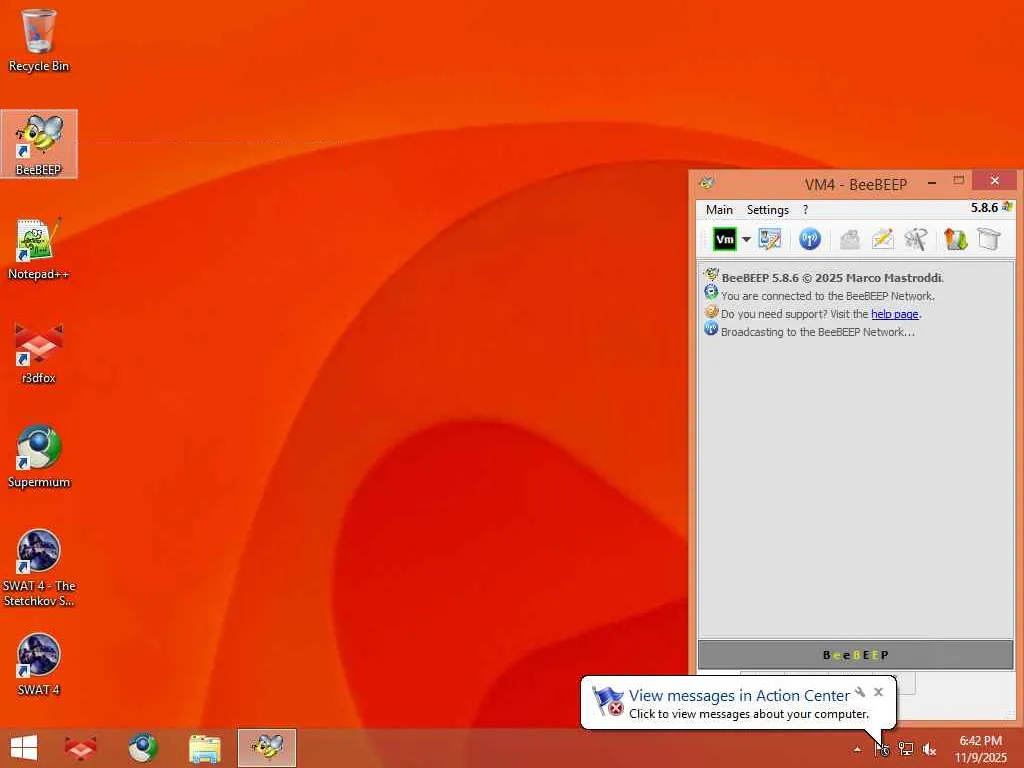Click the Action Center flag tray icon
The image size is (1024, 768).
tap(882, 749)
